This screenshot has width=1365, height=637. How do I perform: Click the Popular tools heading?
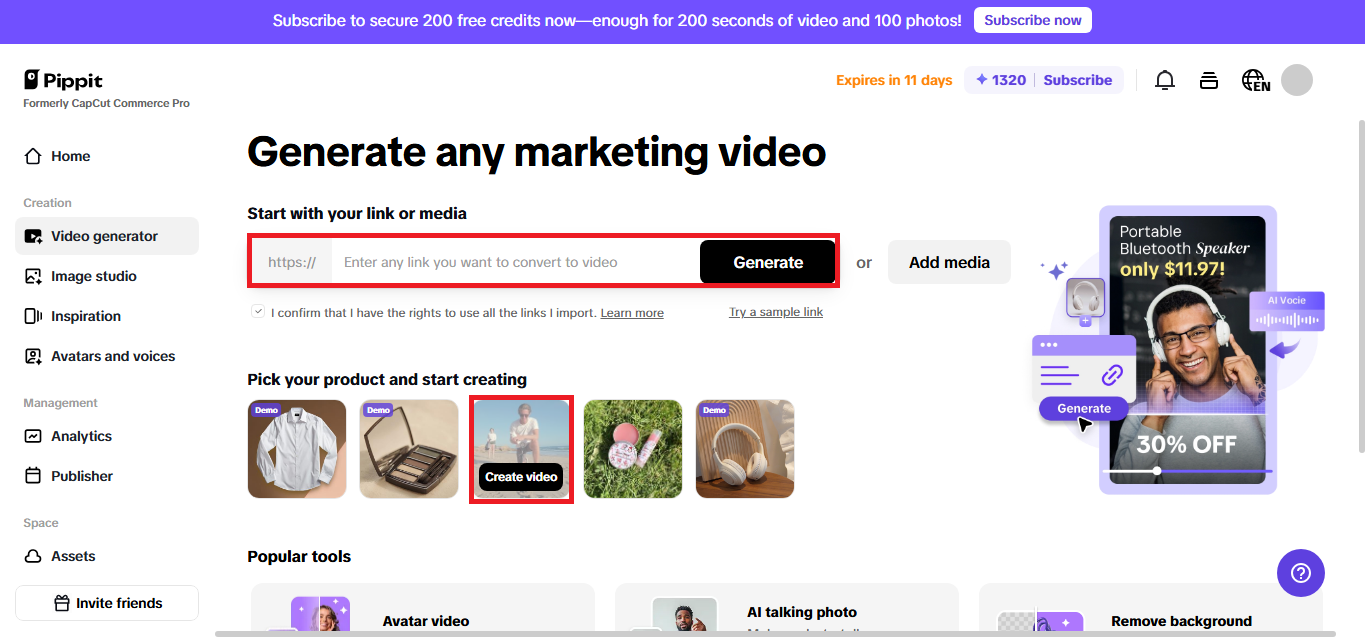(x=299, y=556)
